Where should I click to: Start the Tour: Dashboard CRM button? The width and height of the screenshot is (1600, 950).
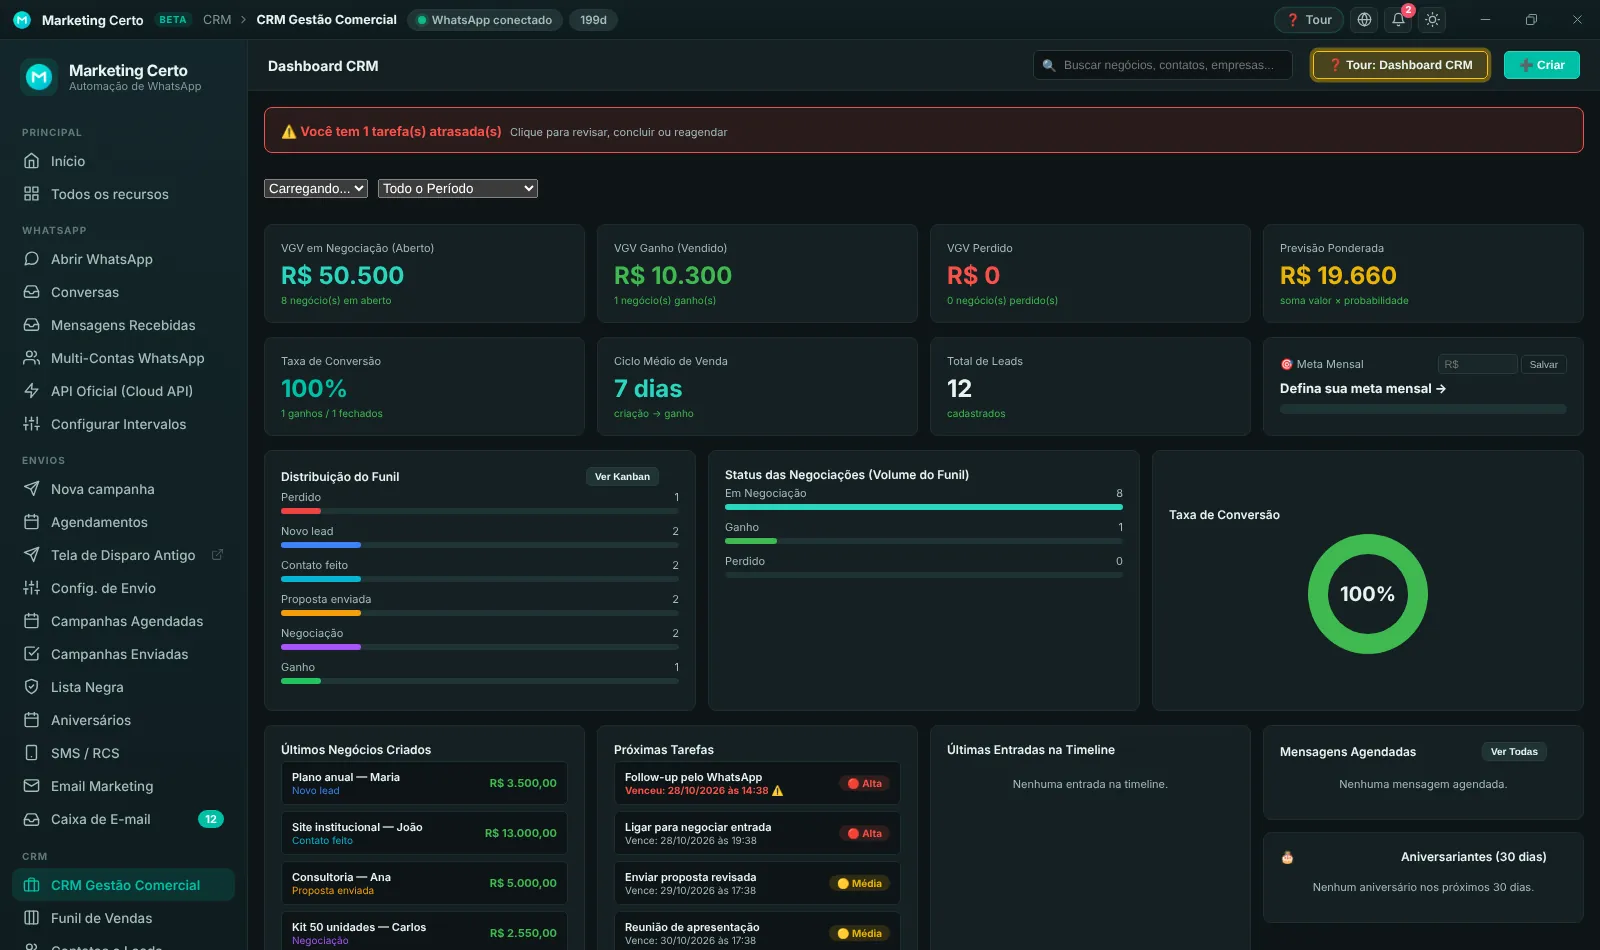coord(1400,65)
